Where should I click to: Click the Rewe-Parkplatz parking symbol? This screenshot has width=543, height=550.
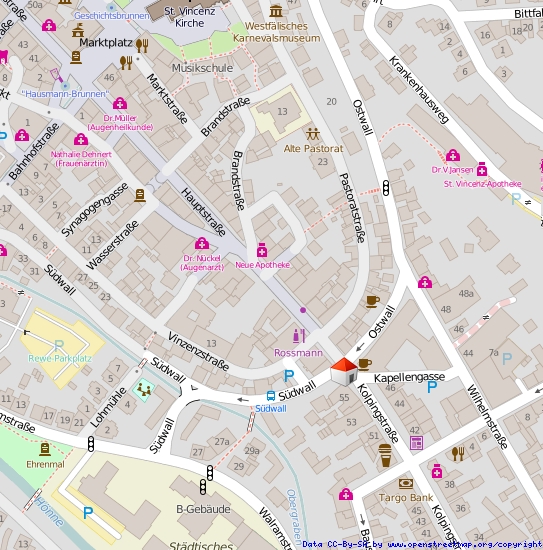pos(59,346)
